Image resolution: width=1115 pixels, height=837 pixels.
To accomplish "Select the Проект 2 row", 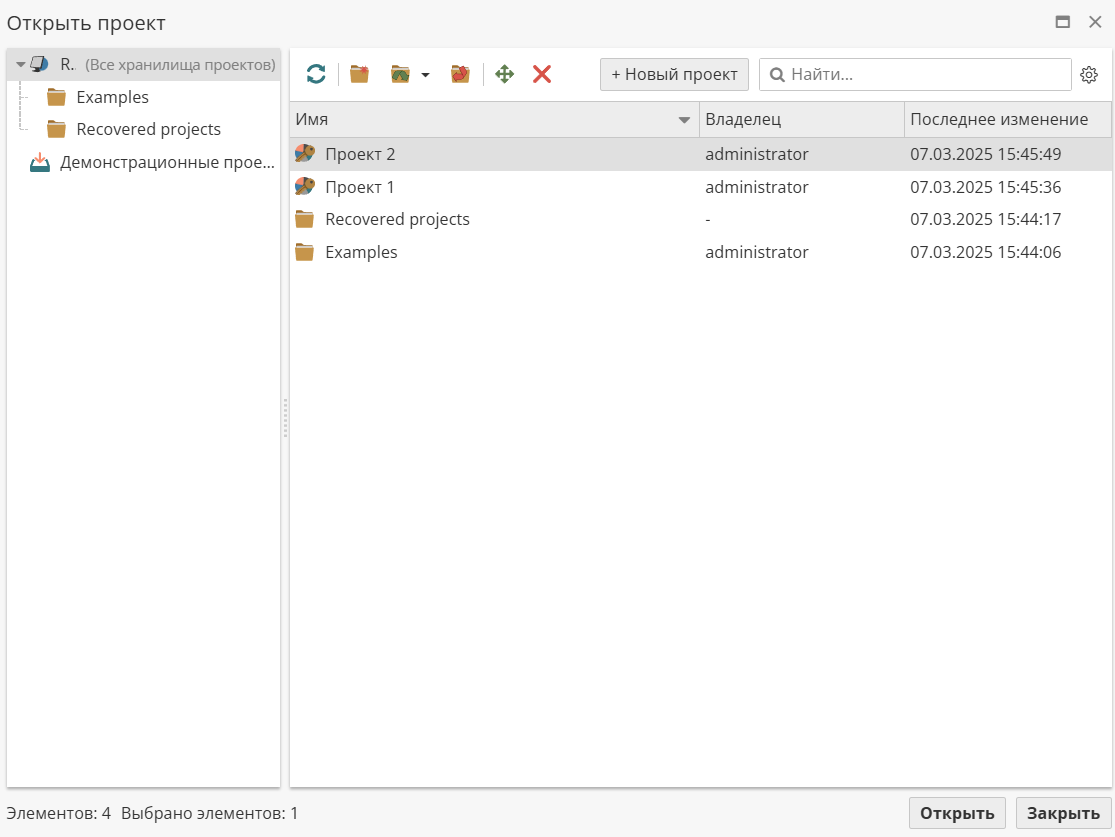I will (700, 154).
